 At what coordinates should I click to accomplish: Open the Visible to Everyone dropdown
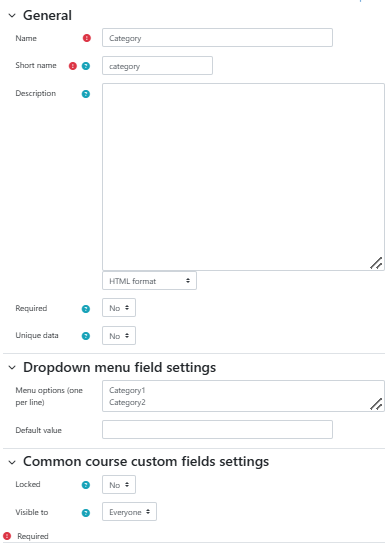pyautogui.click(x=129, y=512)
